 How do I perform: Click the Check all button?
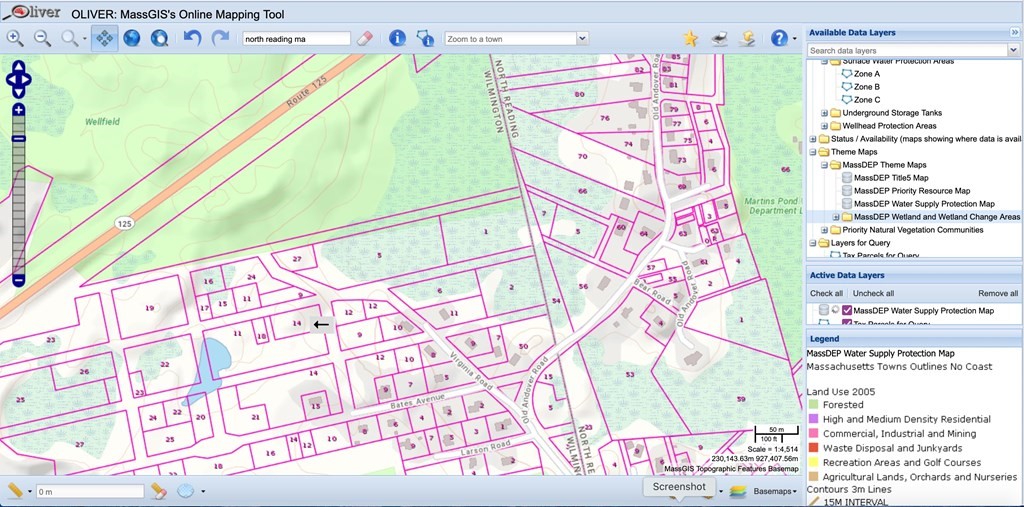(x=826, y=293)
